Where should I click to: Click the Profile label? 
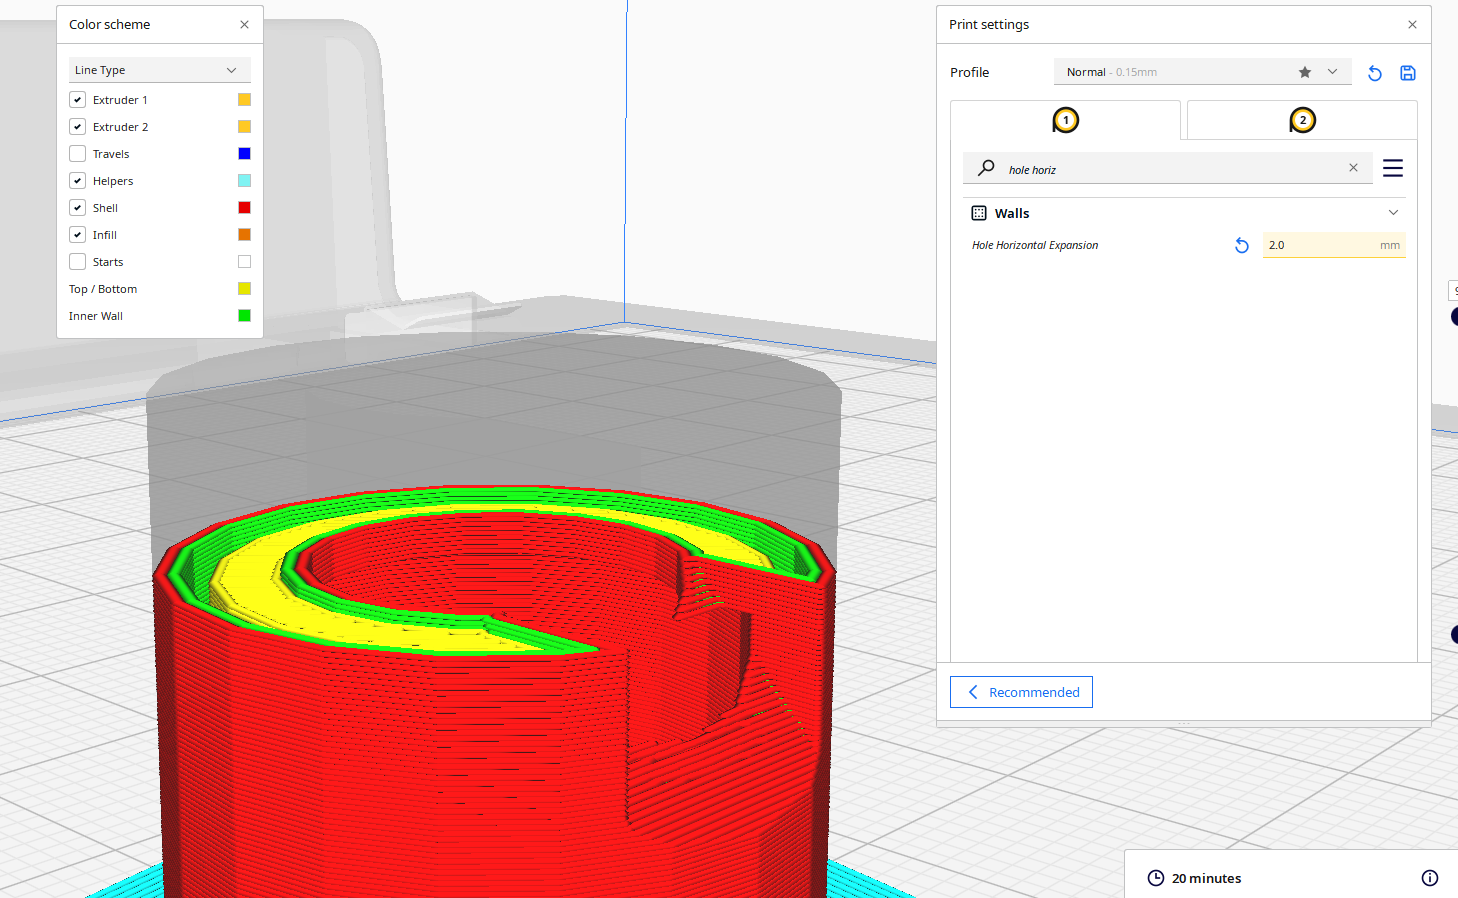click(969, 72)
